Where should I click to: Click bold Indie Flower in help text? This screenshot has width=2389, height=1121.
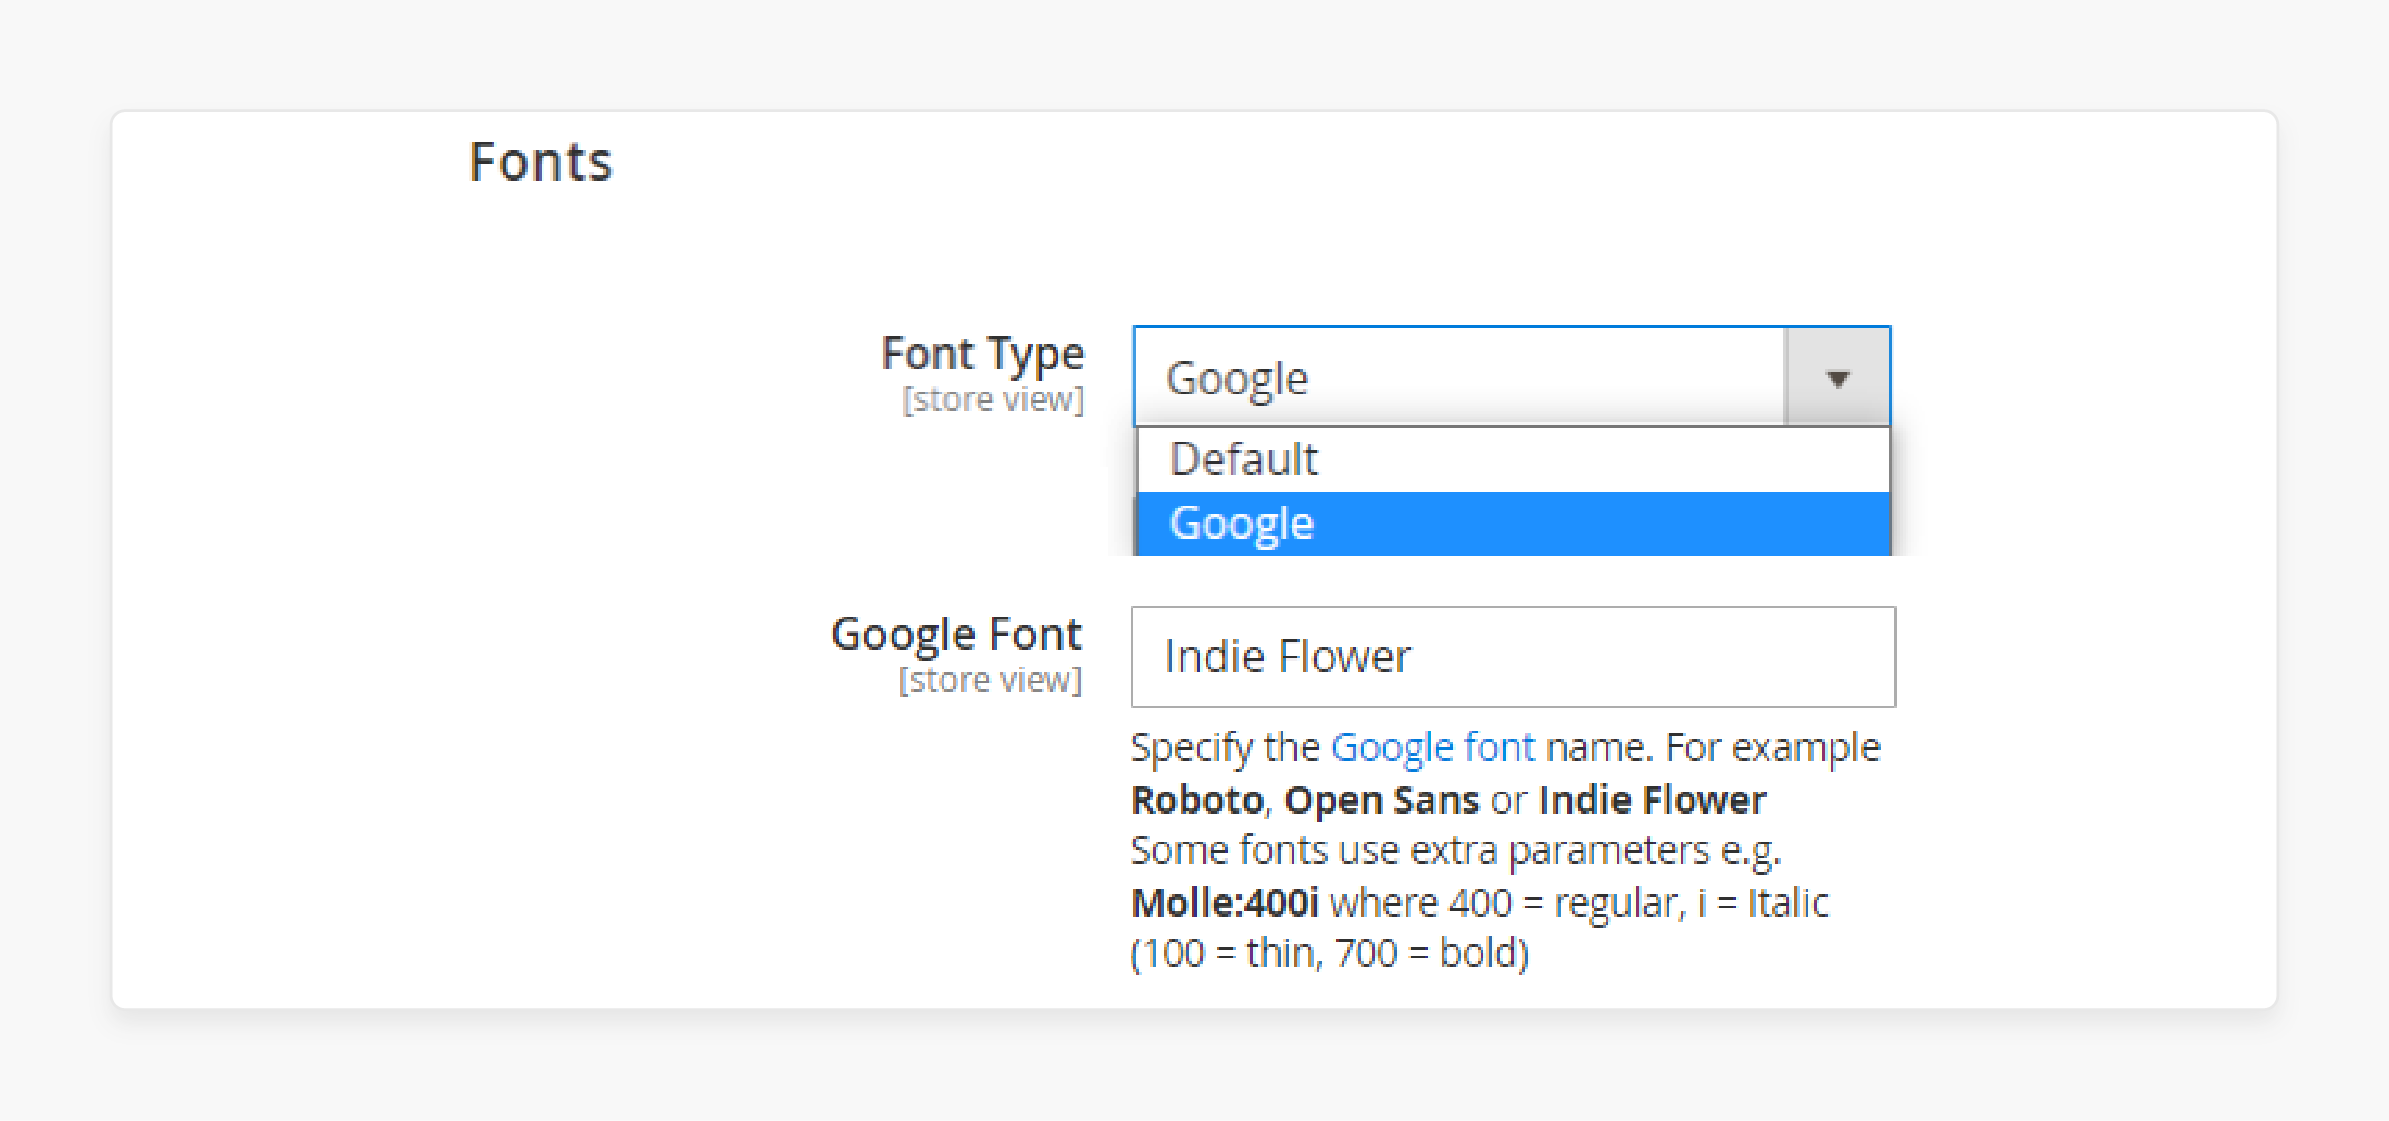pos(1652,800)
